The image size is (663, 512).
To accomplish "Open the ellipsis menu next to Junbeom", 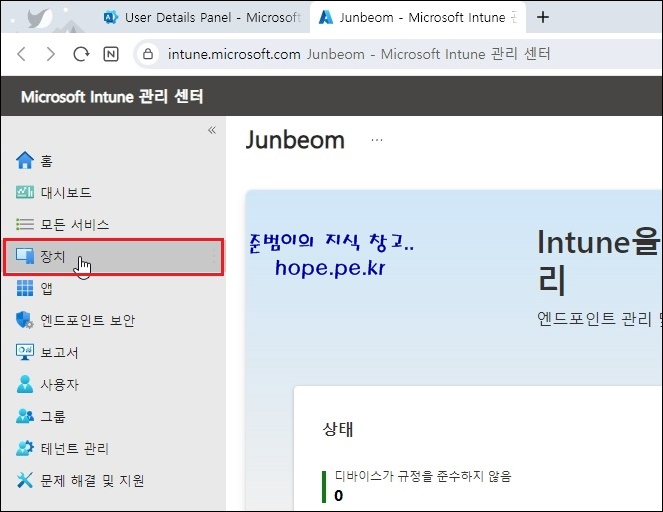I will (377, 140).
